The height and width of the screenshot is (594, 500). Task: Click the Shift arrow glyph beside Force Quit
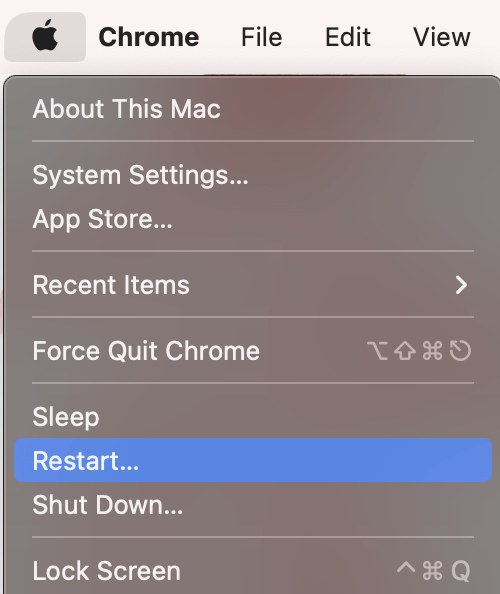point(405,351)
